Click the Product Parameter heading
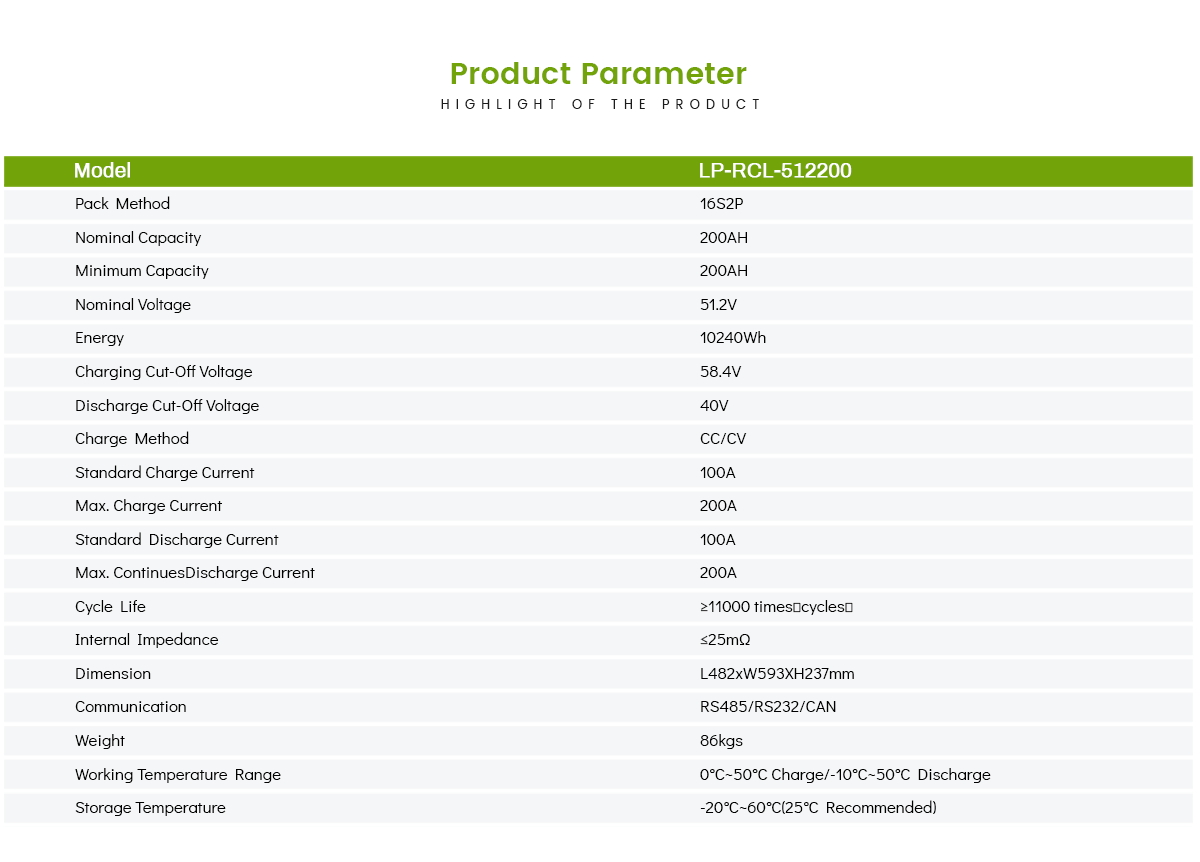Viewport: 1200px width, 862px height. [x=598, y=74]
